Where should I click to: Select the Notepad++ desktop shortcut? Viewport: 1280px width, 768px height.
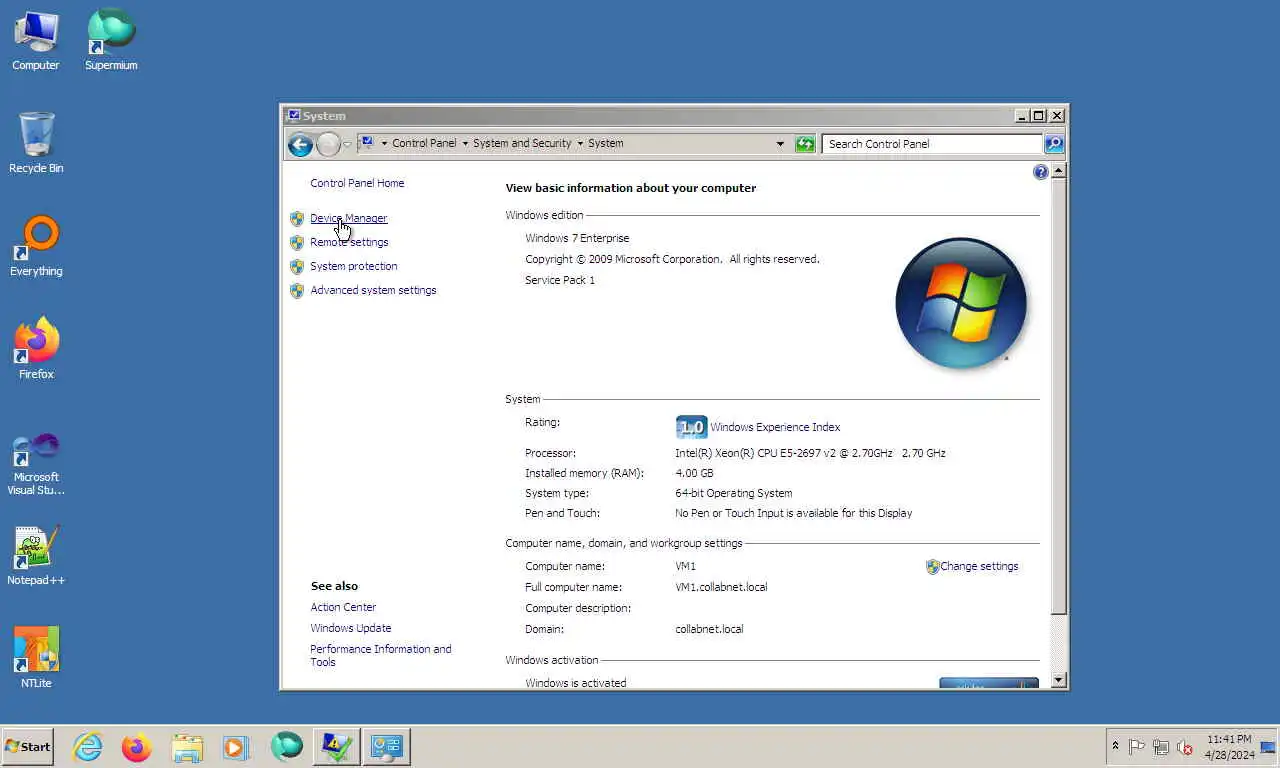coord(36,555)
